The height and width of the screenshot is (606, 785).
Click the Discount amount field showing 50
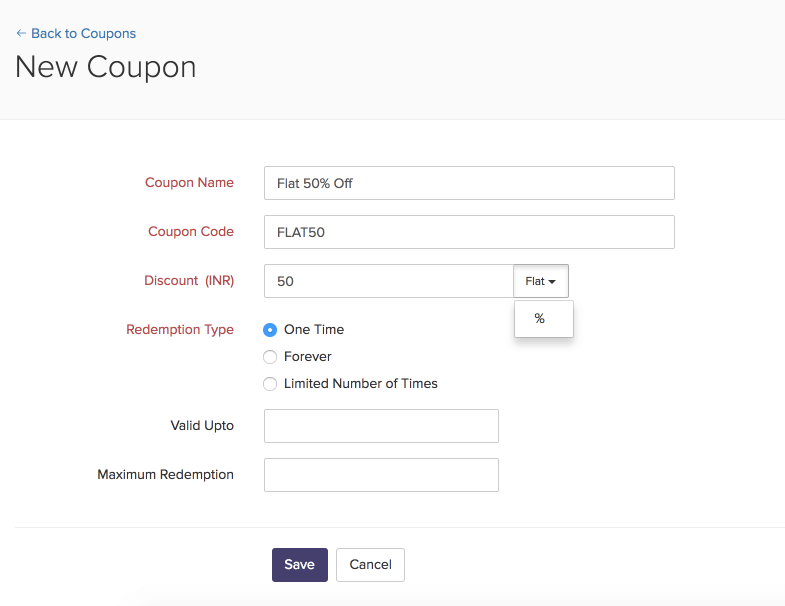pyautogui.click(x=389, y=281)
